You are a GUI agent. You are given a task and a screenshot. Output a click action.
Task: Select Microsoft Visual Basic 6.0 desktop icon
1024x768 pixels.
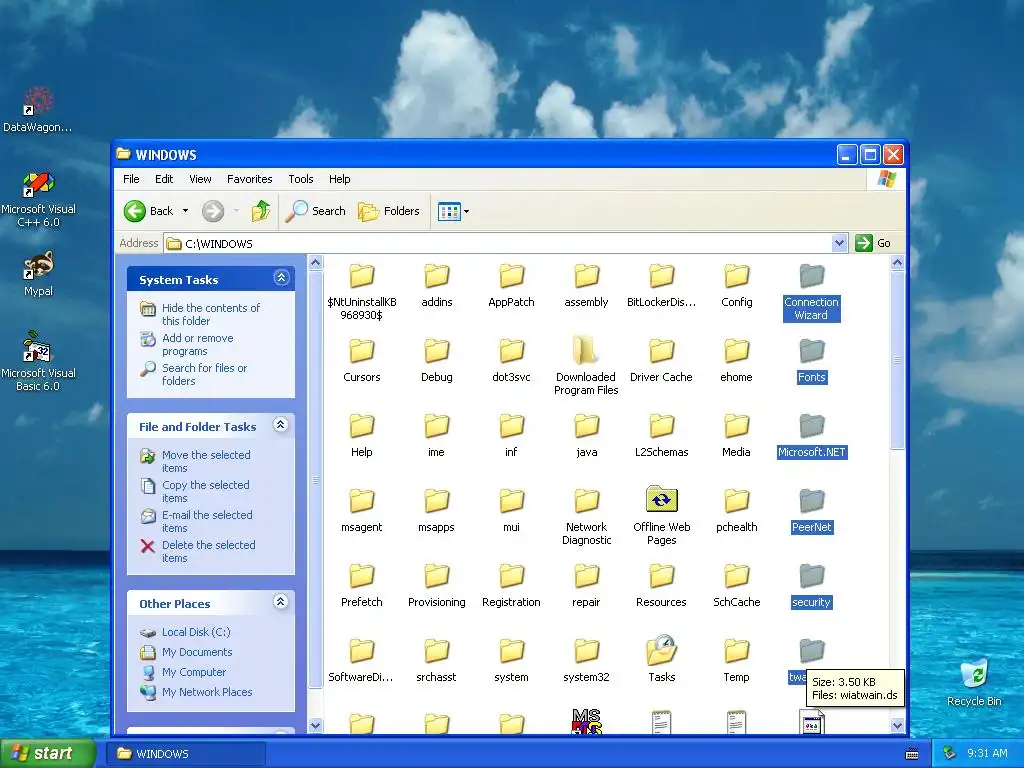coord(38,361)
